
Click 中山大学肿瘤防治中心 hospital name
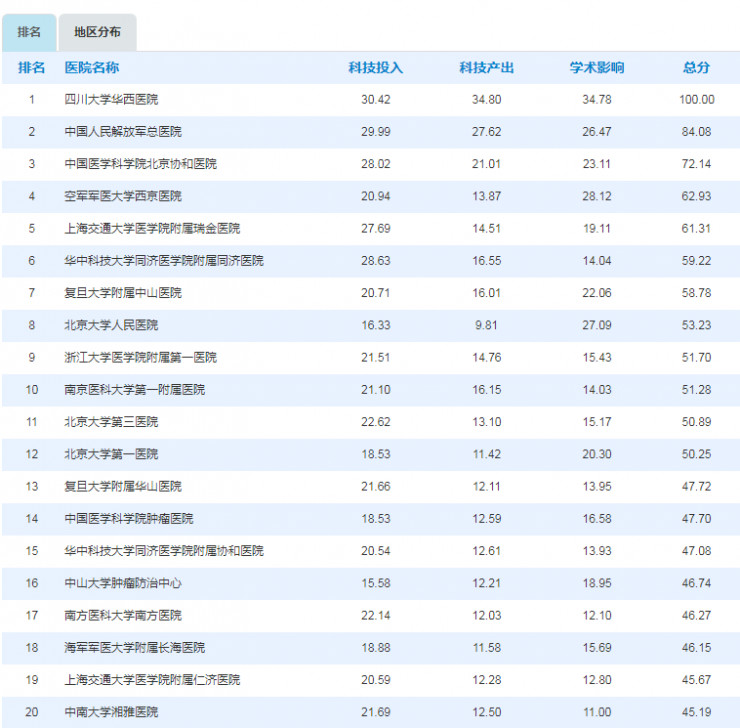(x=123, y=583)
